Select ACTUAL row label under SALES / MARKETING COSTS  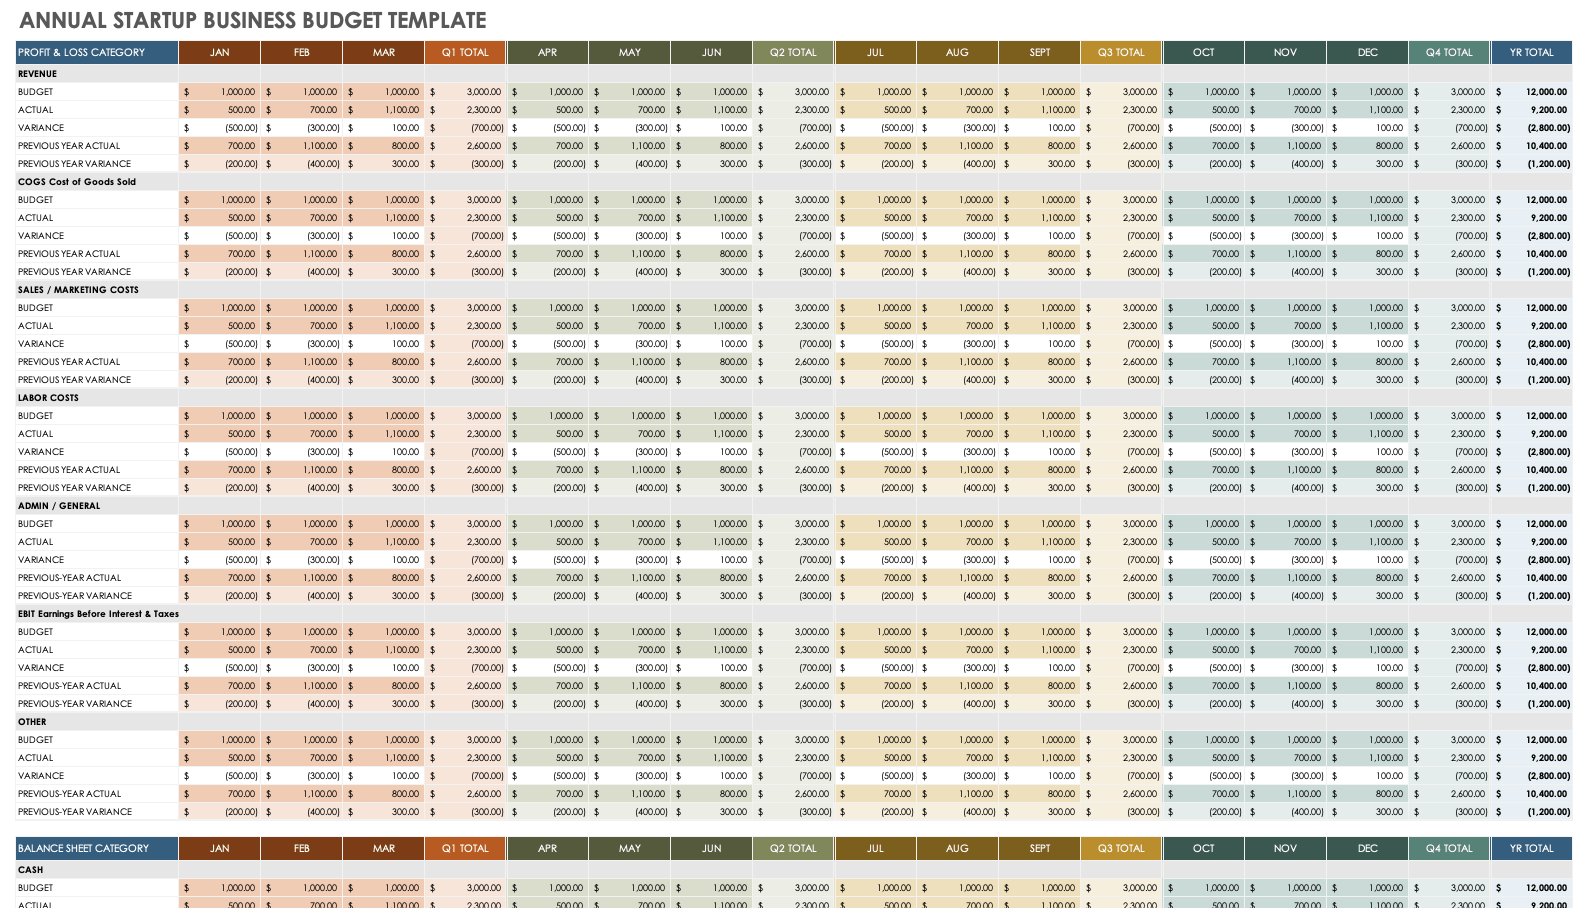point(36,326)
